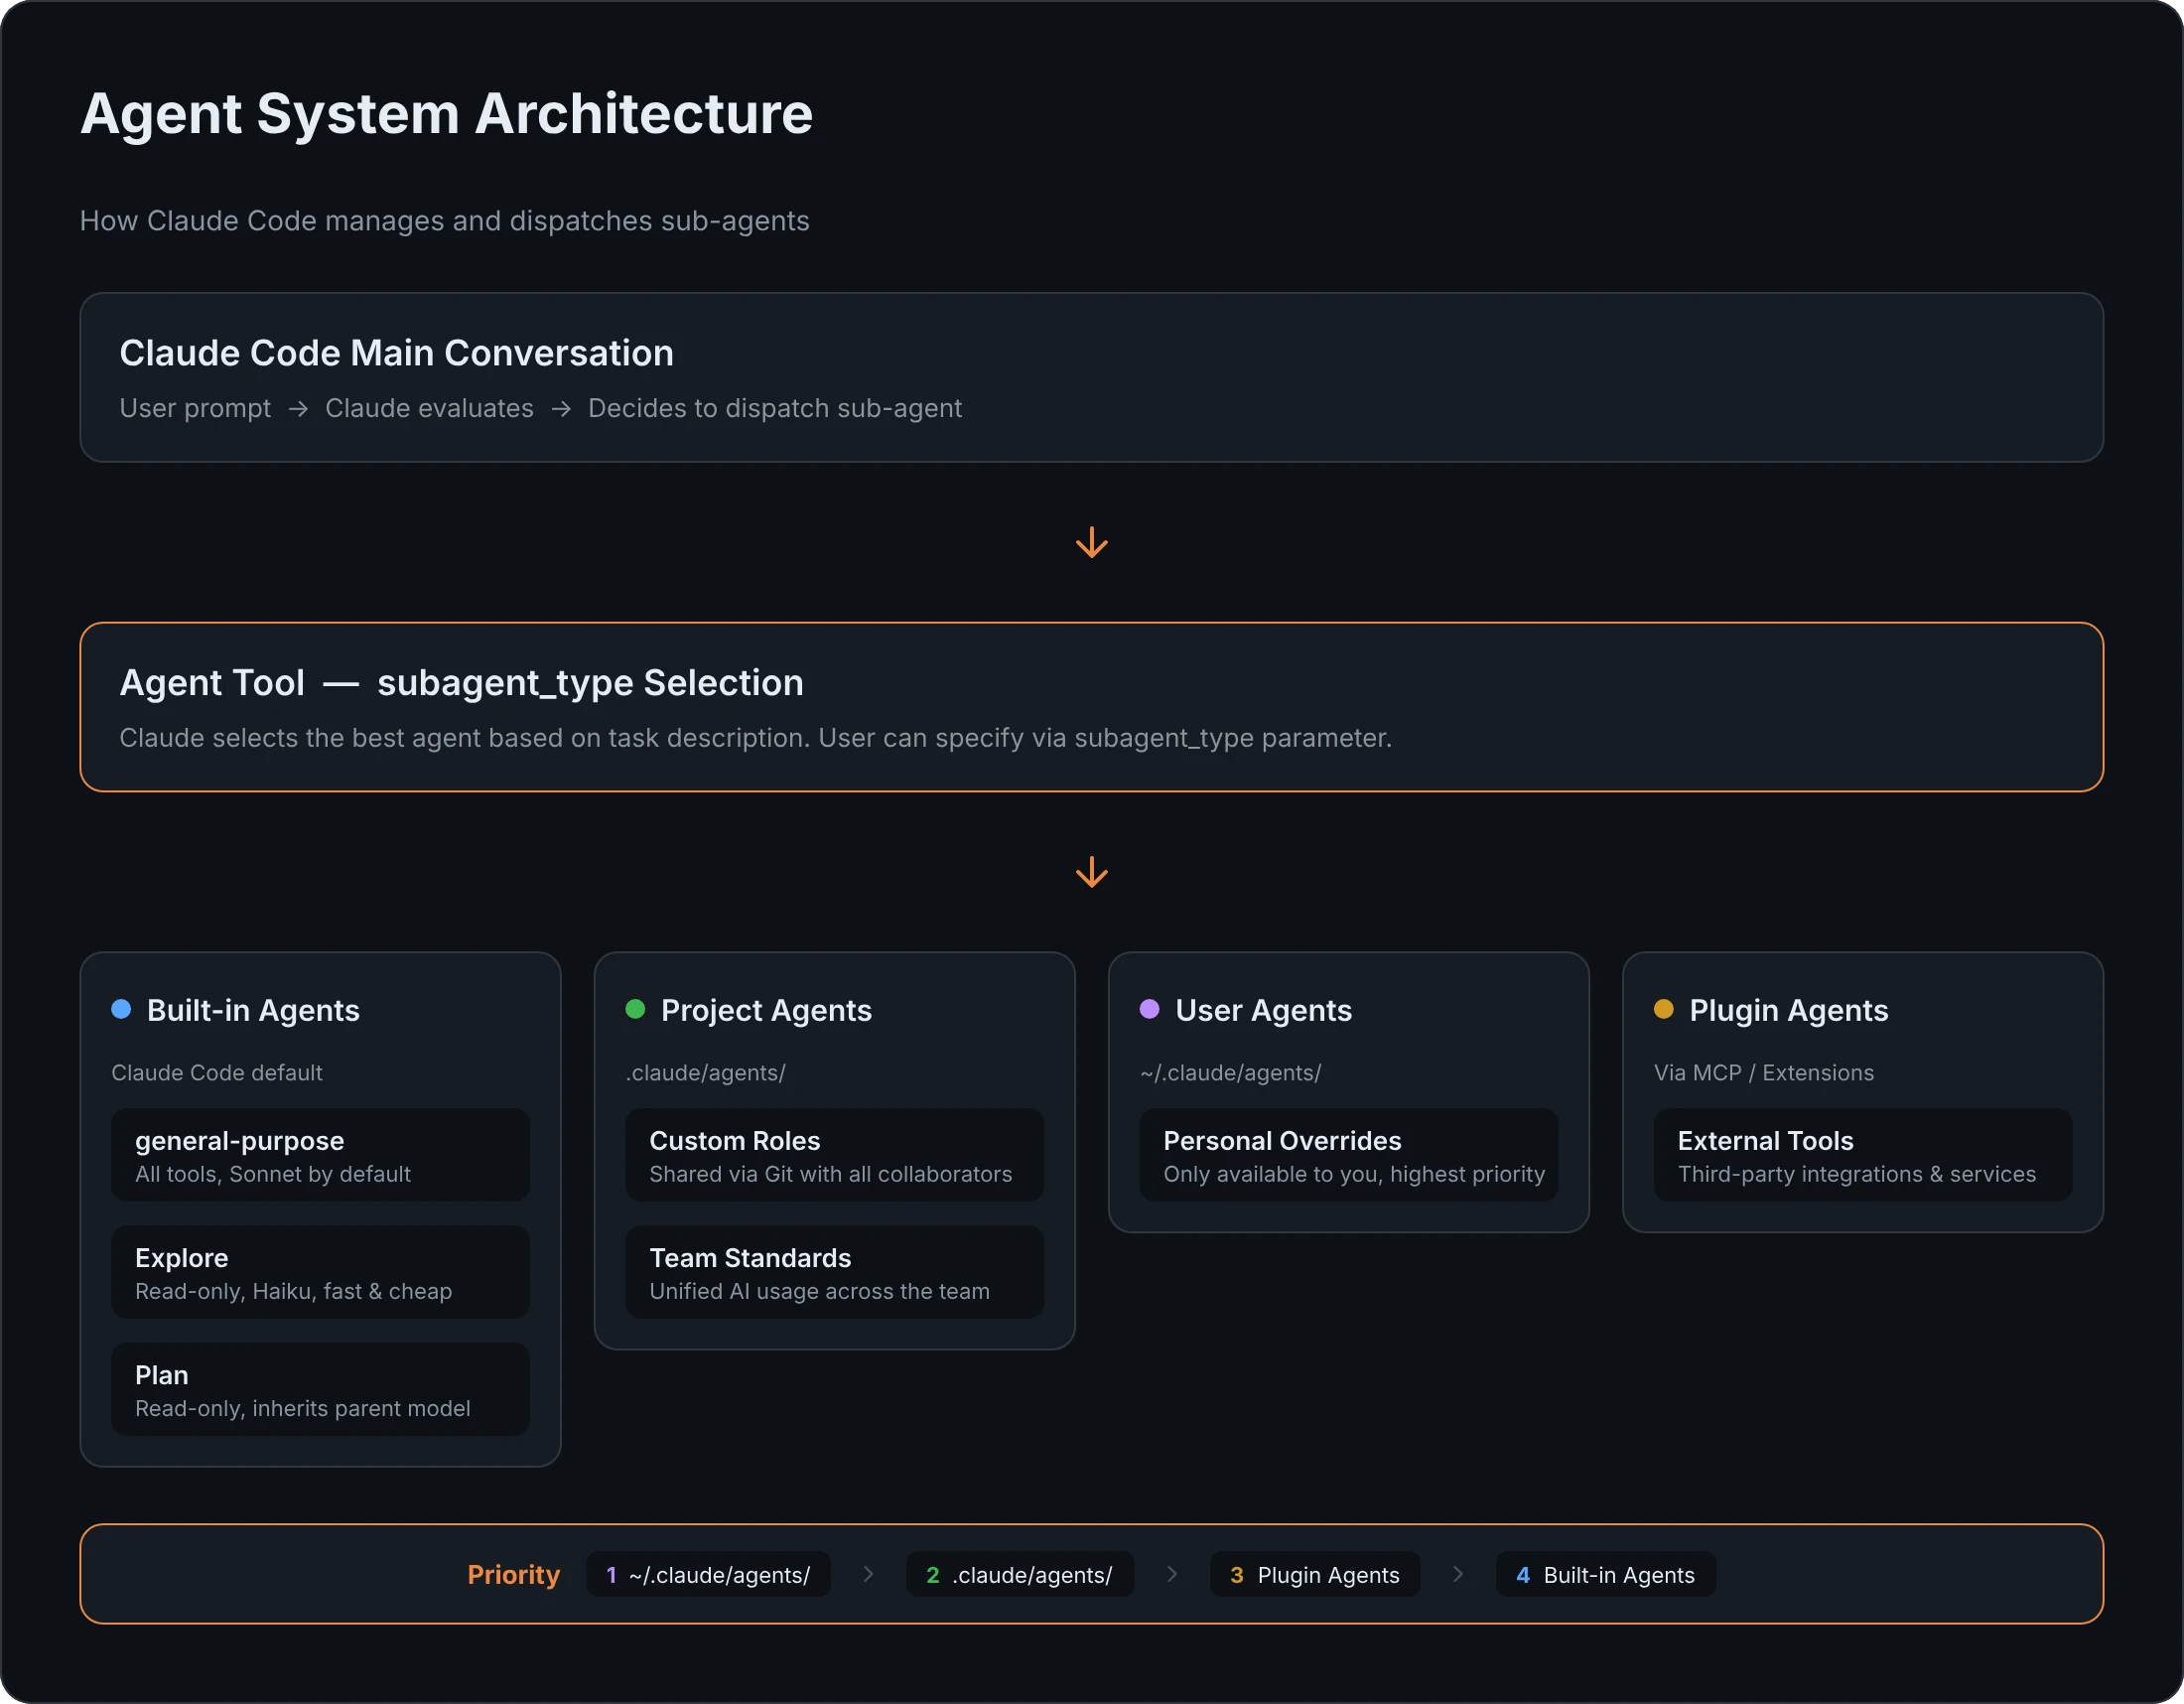Click the 'Plan' agent name
The height and width of the screenshot is (1704, 2184).
[x=162, y=1375]
